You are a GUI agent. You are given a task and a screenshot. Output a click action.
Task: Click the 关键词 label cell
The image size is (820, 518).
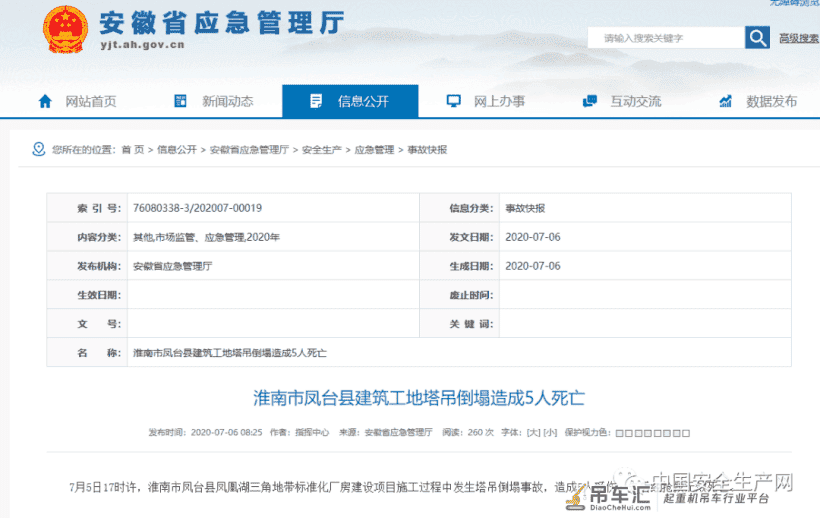pyautogui.click(x=460, y=324)
